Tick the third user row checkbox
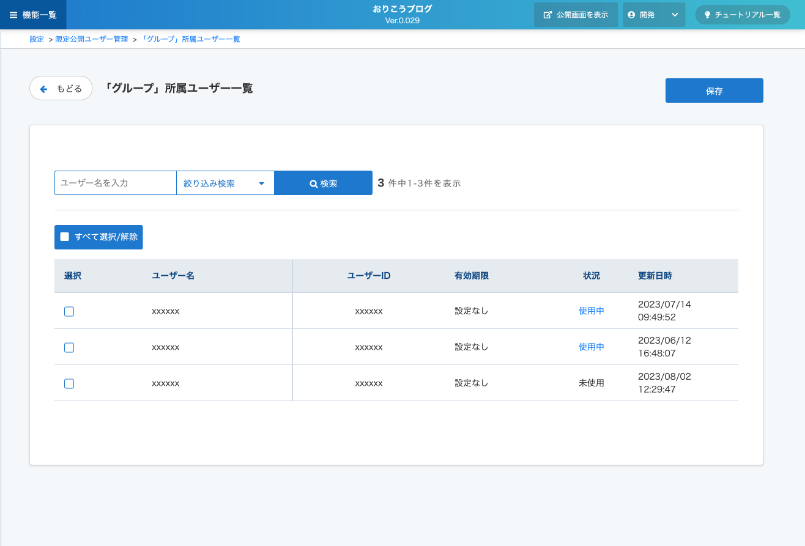The height and width of the screenshot is (546, 805). 69,383
